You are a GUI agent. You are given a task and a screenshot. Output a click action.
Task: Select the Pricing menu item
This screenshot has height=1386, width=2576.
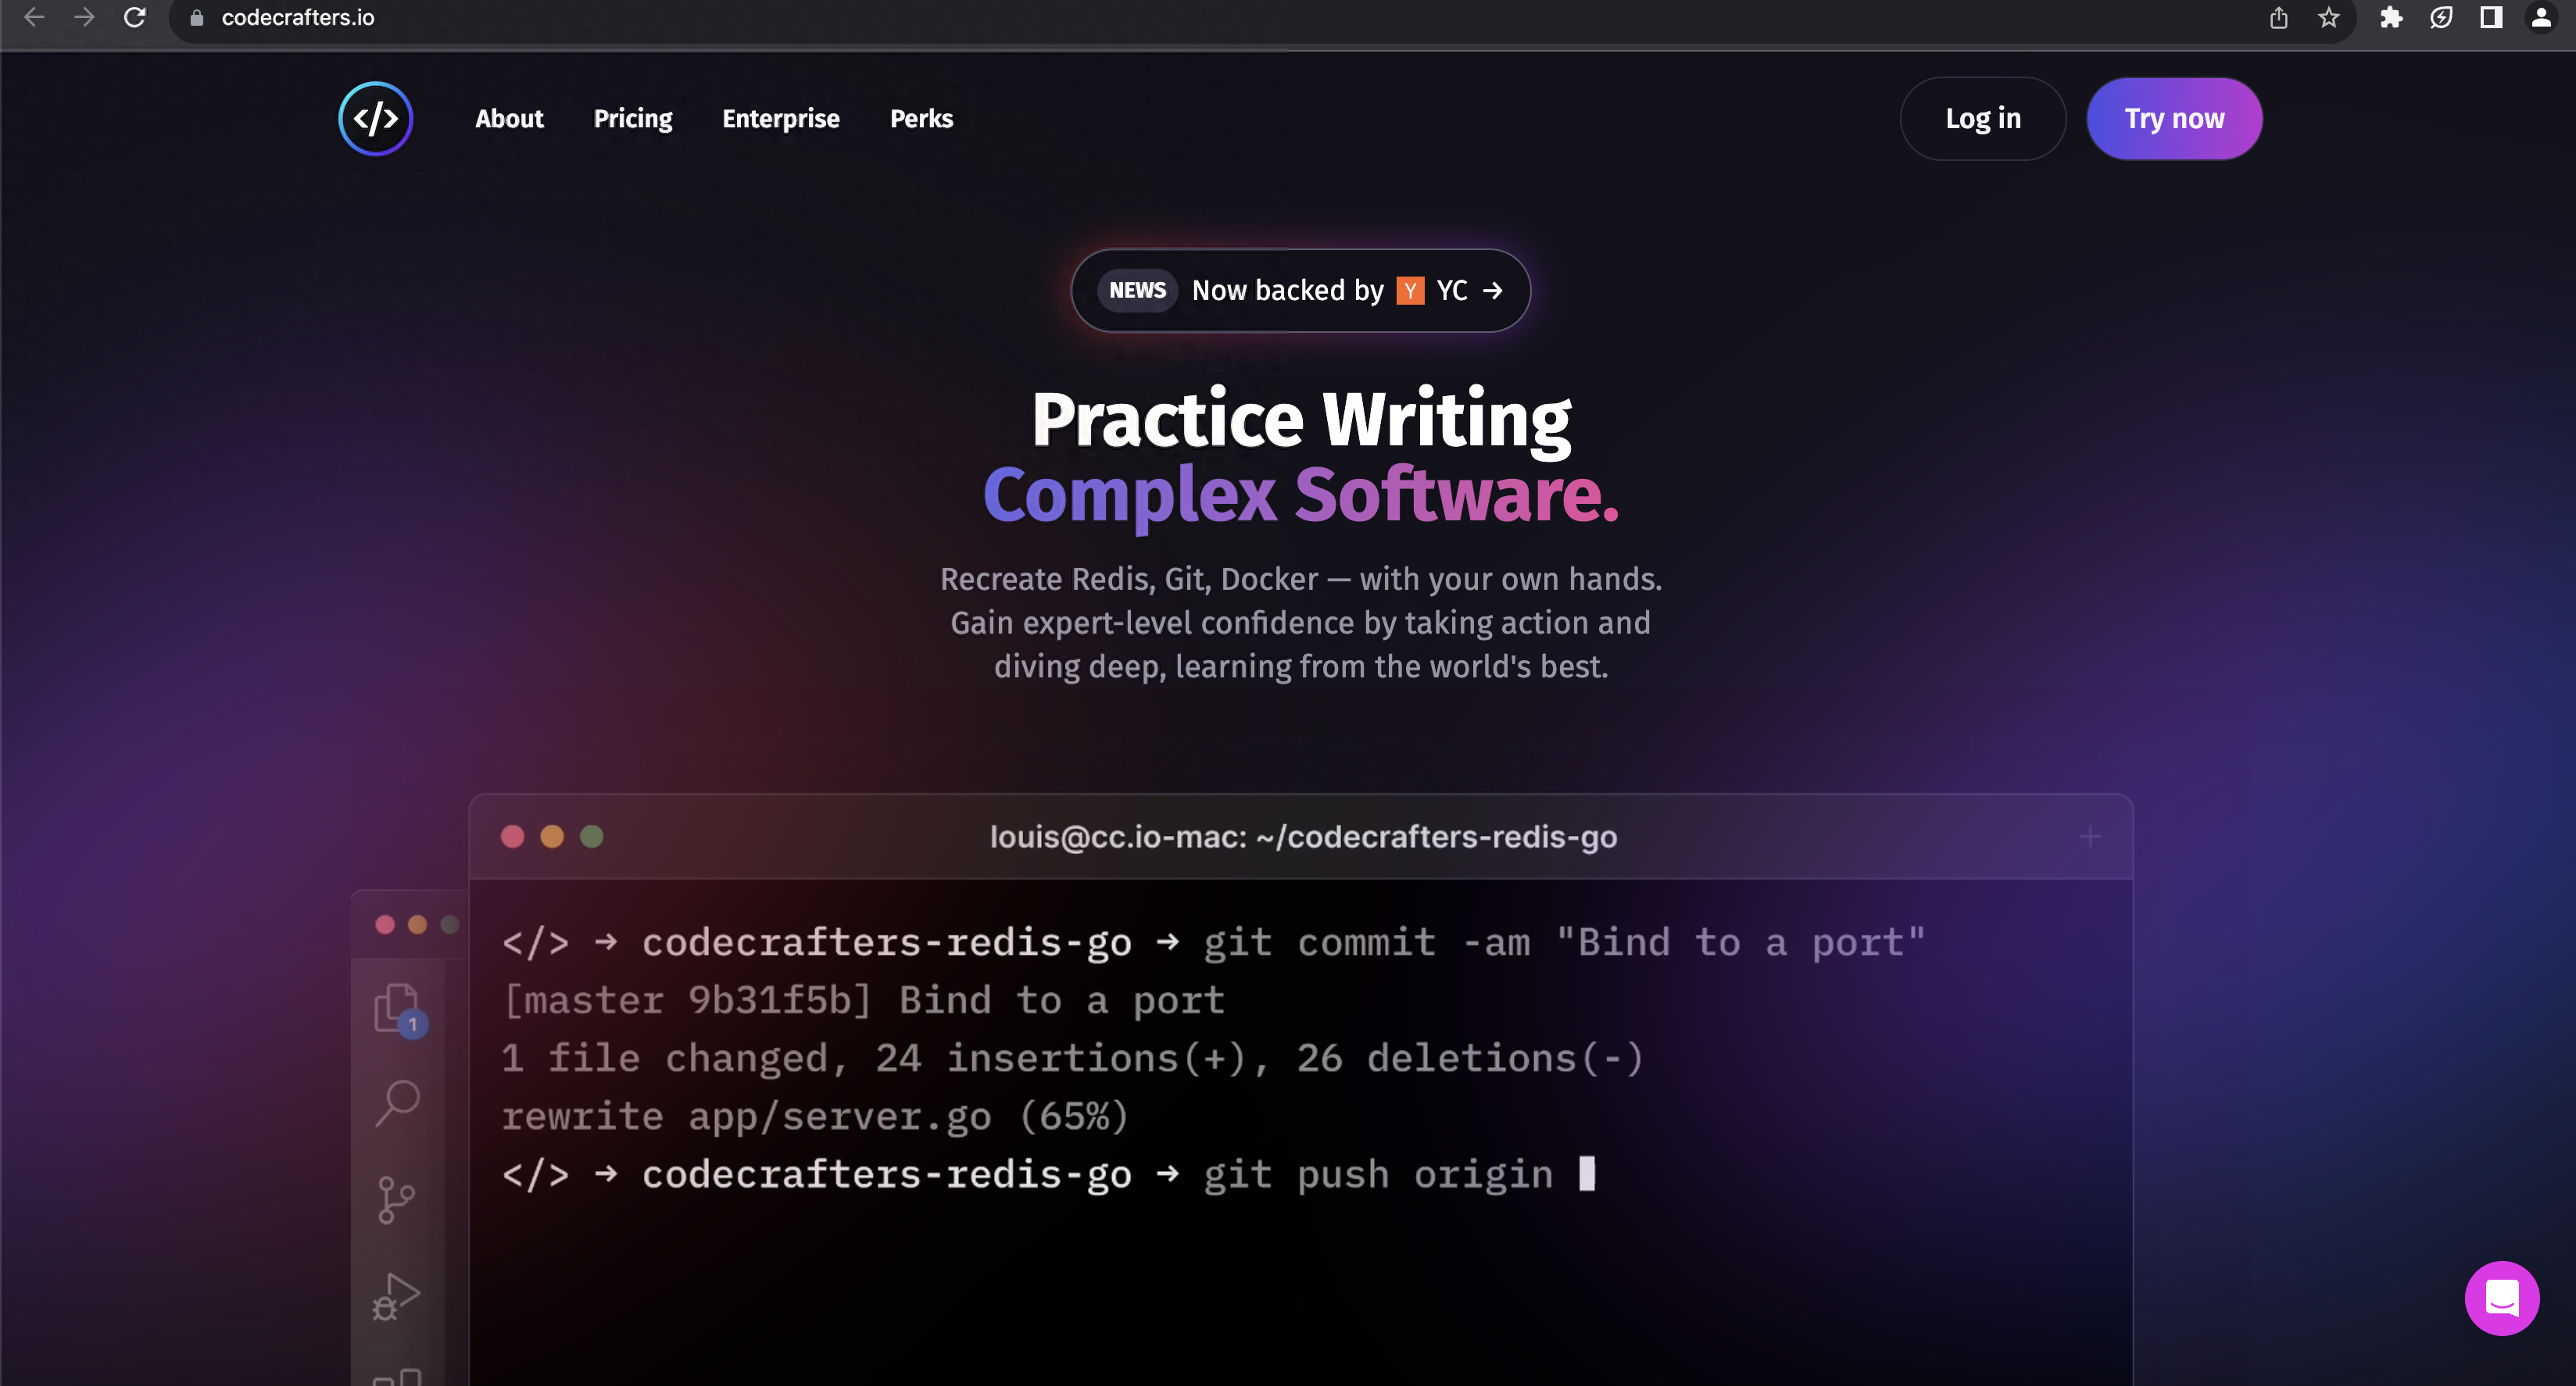click(x=633, y=118)
